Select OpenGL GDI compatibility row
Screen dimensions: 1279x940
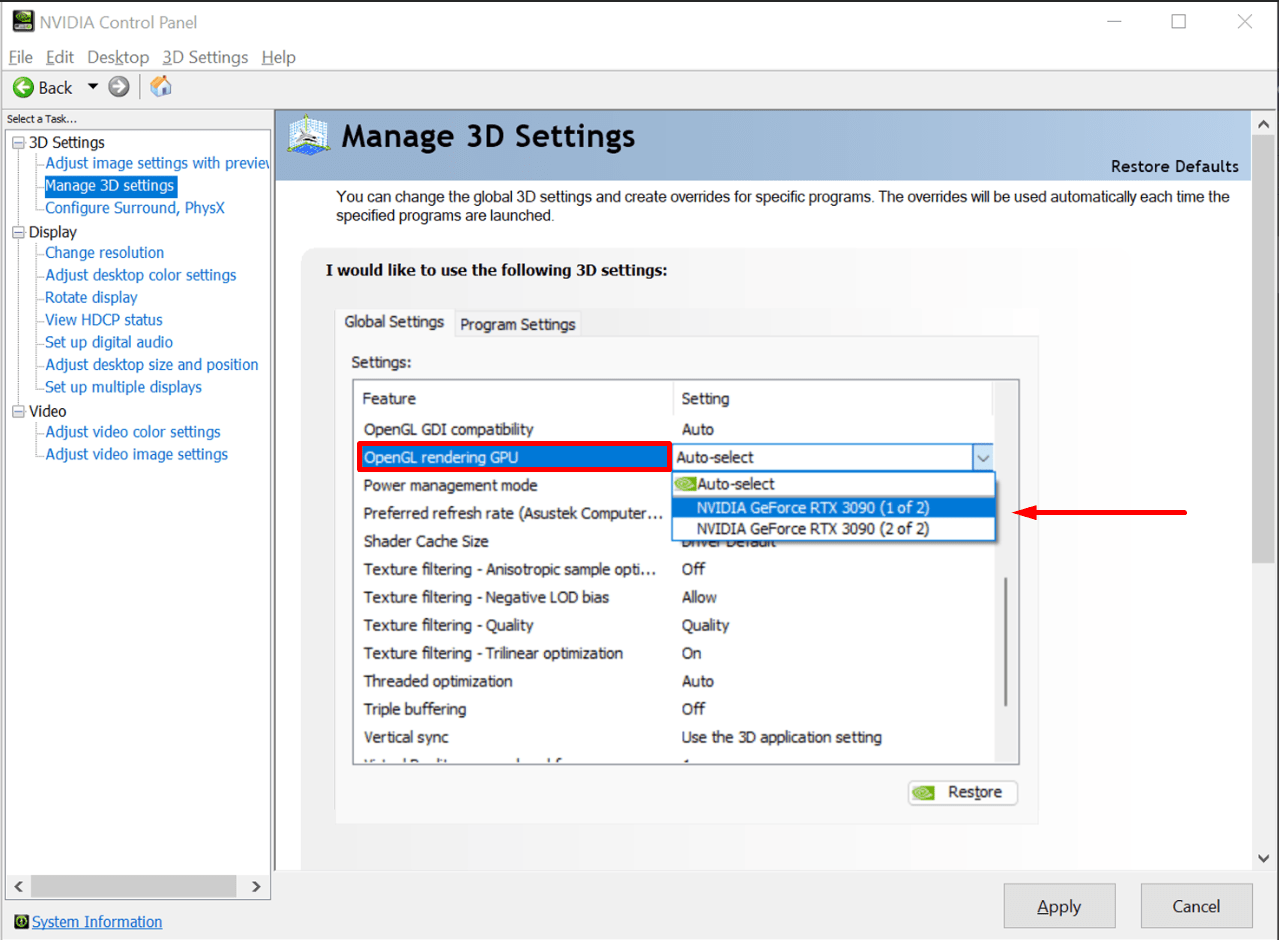tap(675, 429)
